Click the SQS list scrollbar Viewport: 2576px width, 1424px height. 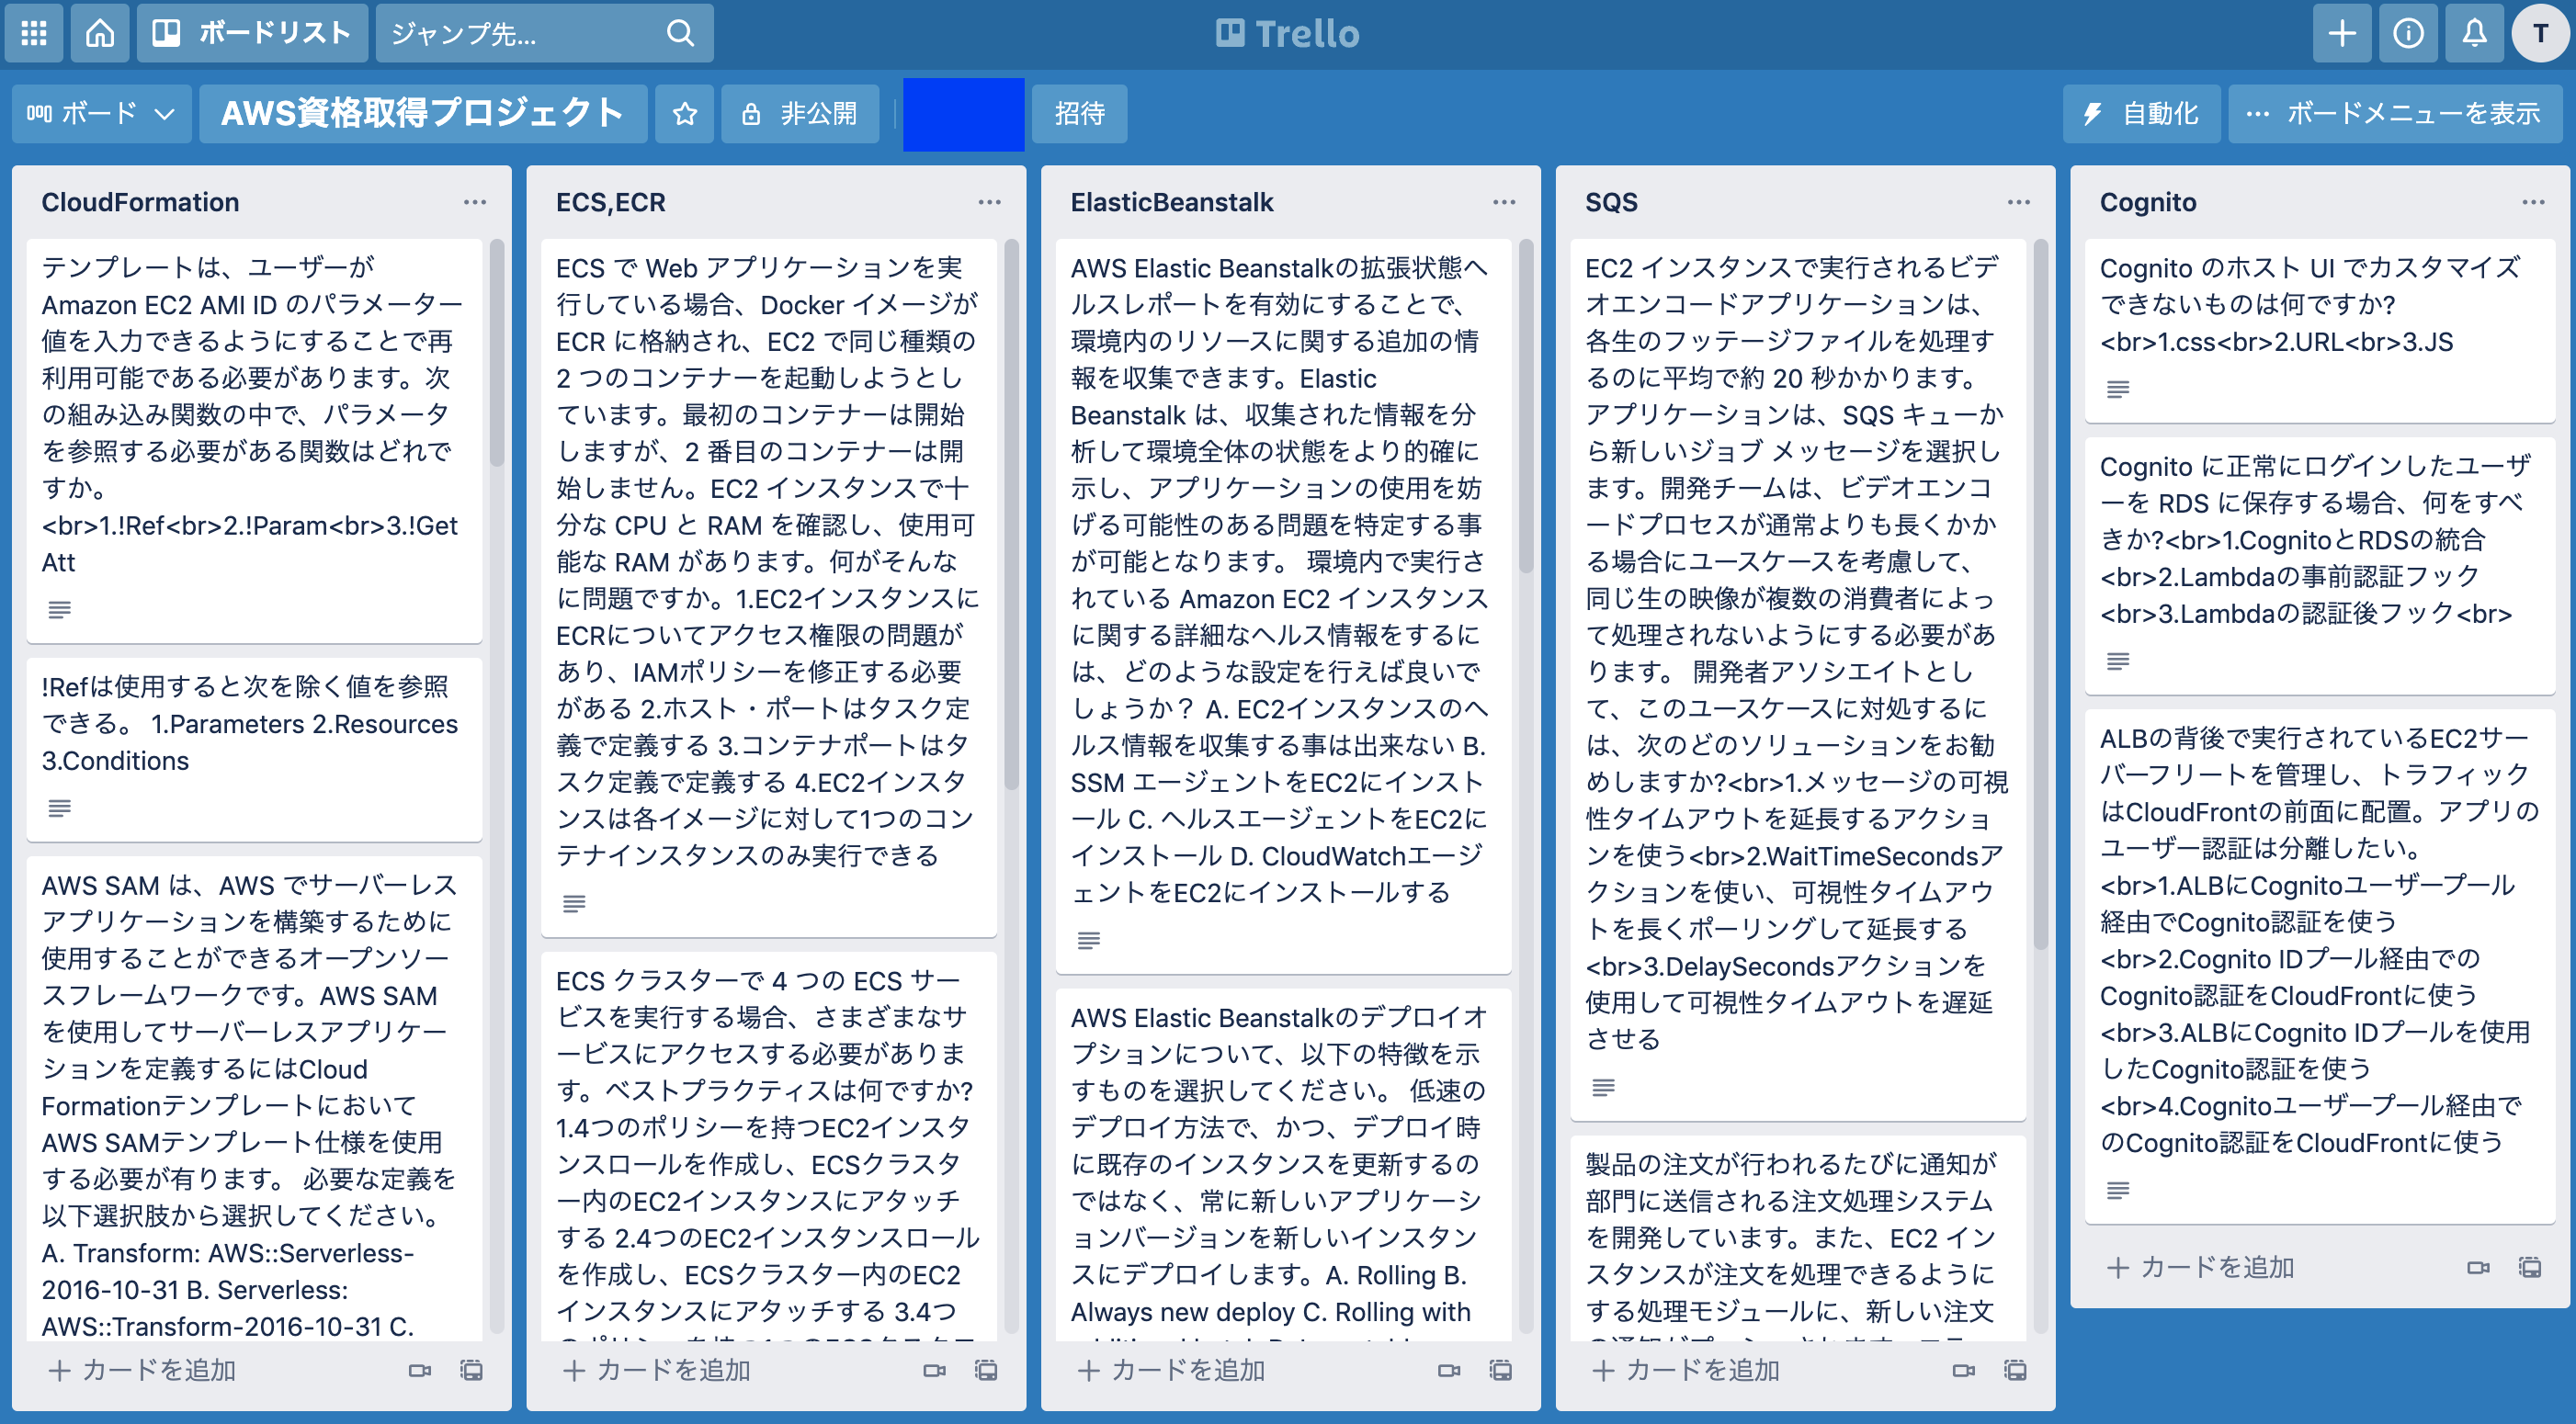(x=2041, y=594)
